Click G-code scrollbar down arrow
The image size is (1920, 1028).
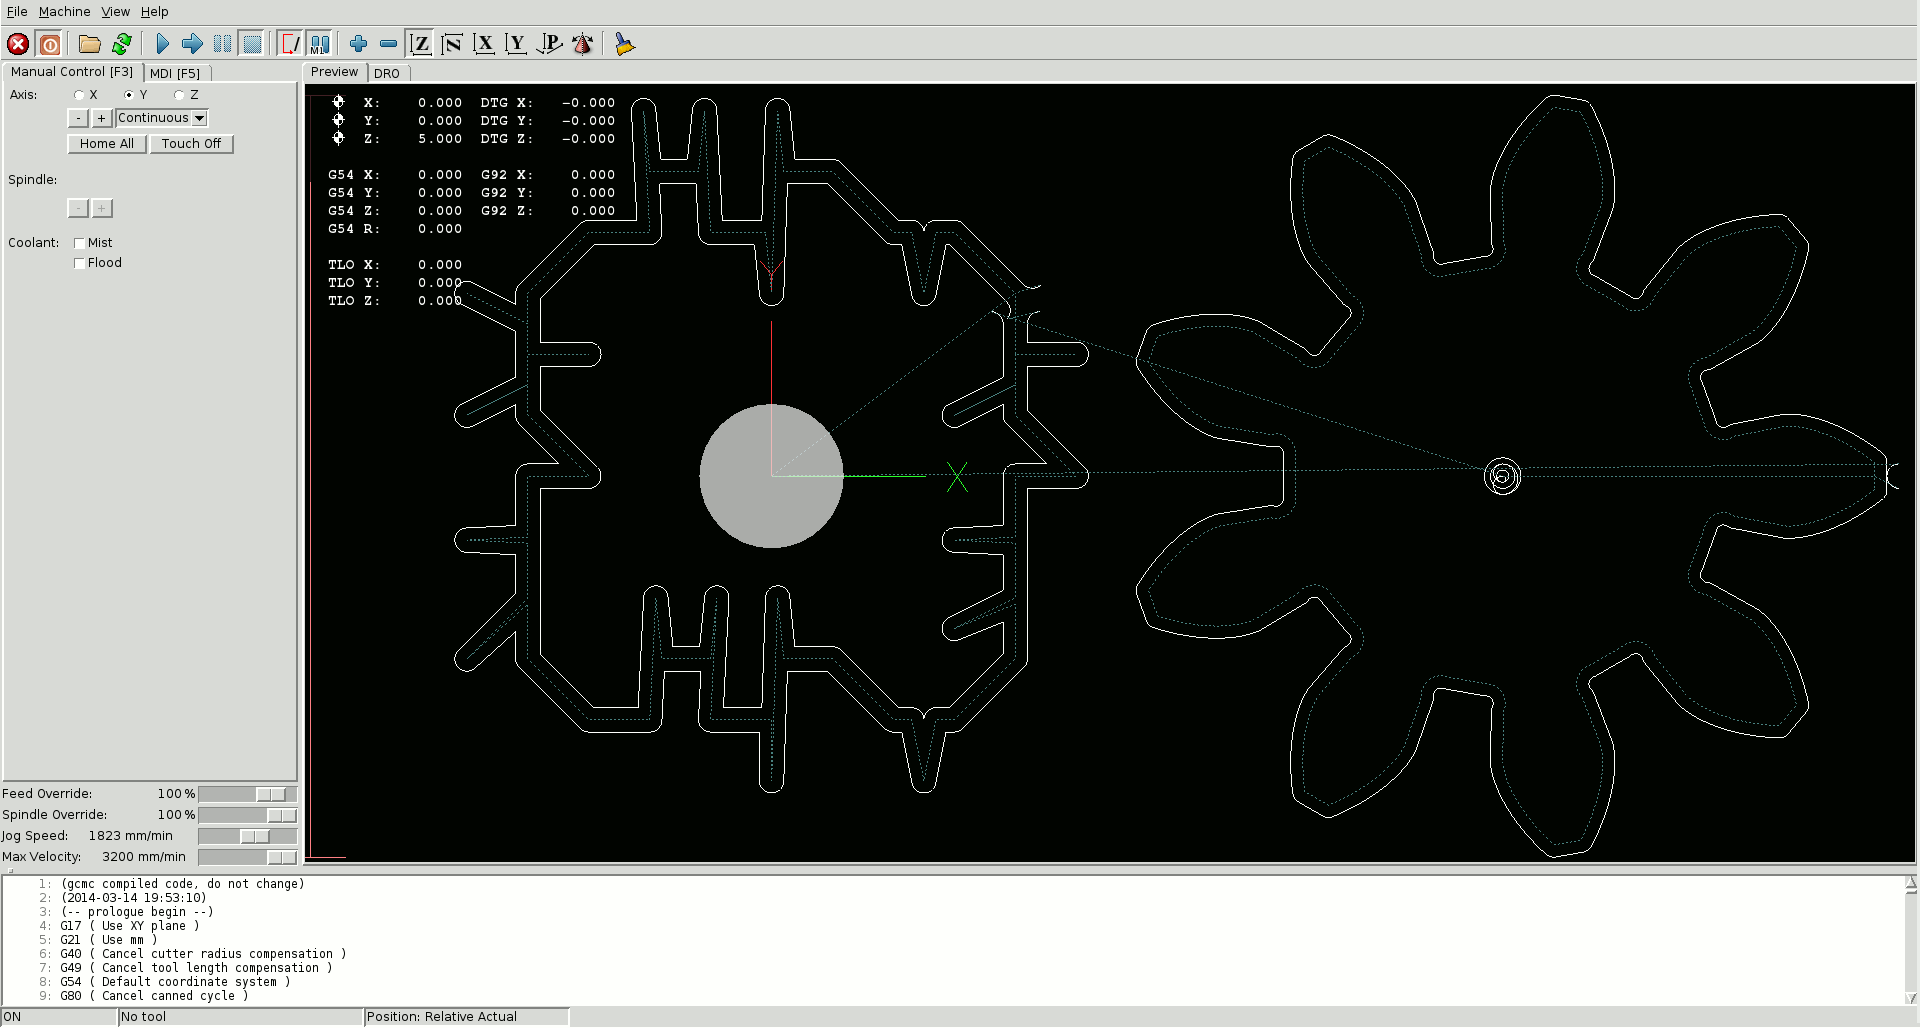coord(1911,997)
